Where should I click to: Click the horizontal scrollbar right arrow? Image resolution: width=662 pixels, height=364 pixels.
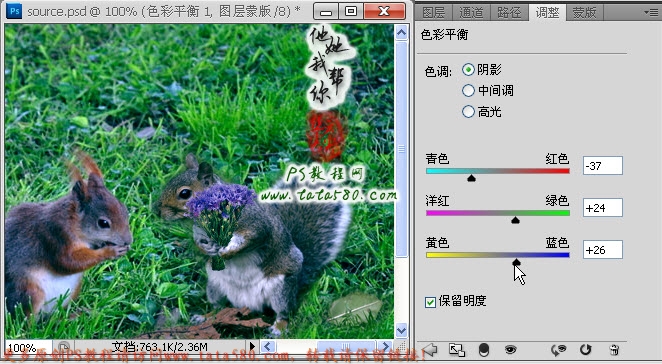click(x=384, y=347)
